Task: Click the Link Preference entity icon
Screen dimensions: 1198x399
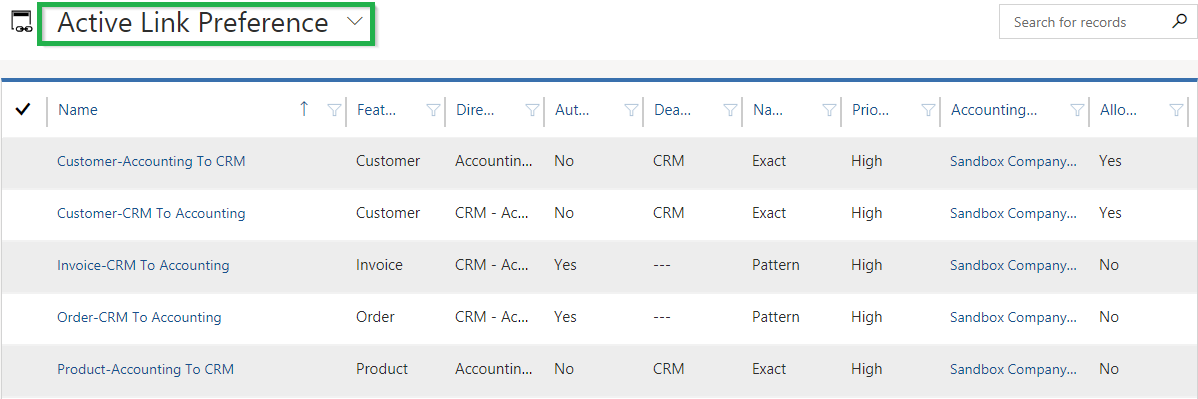Action: [21, 22]
